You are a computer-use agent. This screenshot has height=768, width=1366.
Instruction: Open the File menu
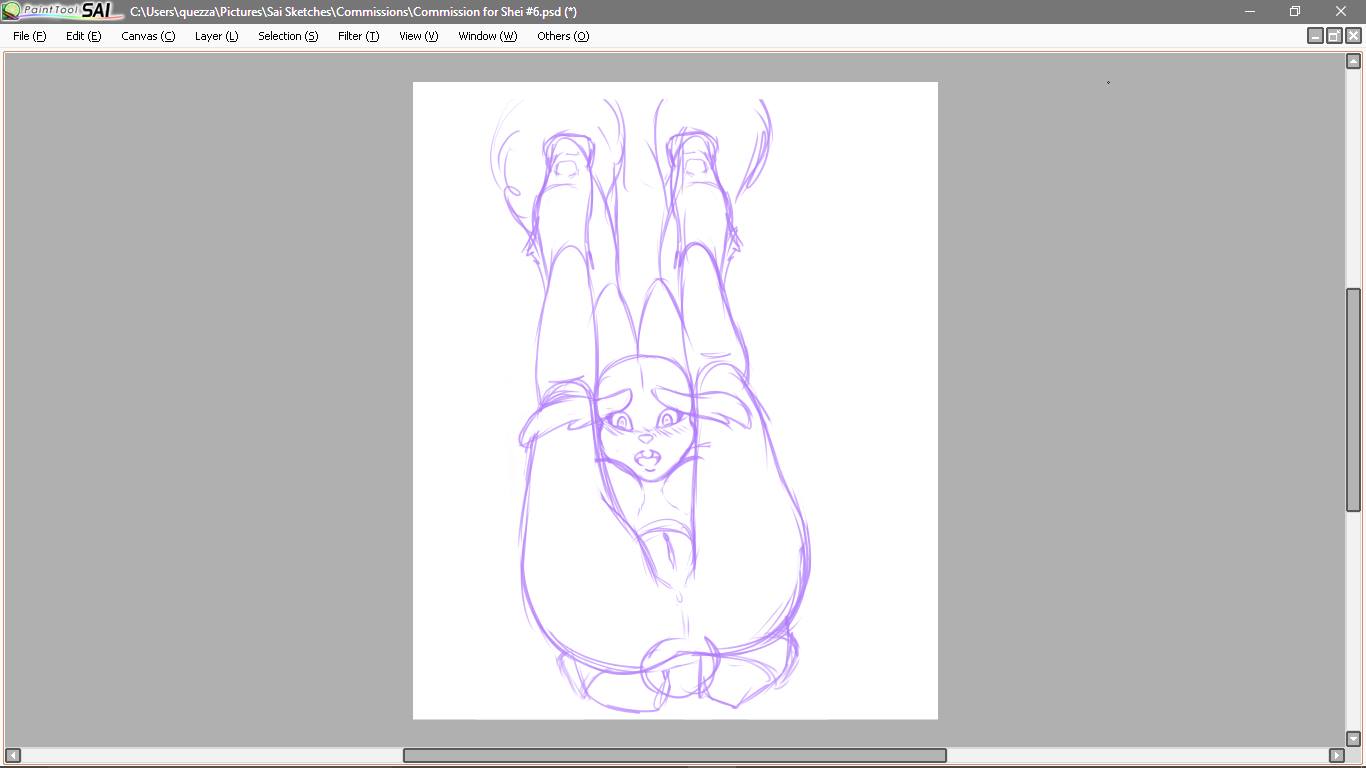click(x=29, y=36)
